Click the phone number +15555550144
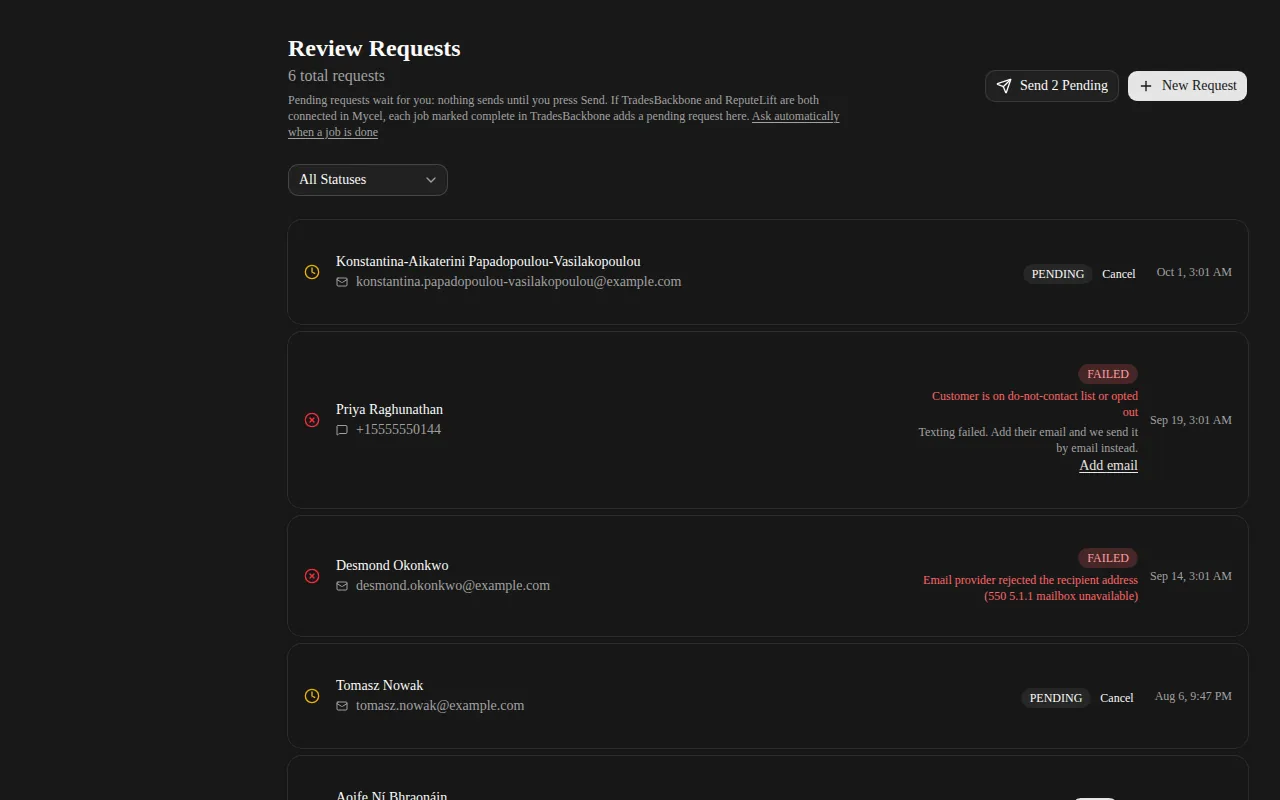The image size is (1280, 800). (x=398, y=430)
